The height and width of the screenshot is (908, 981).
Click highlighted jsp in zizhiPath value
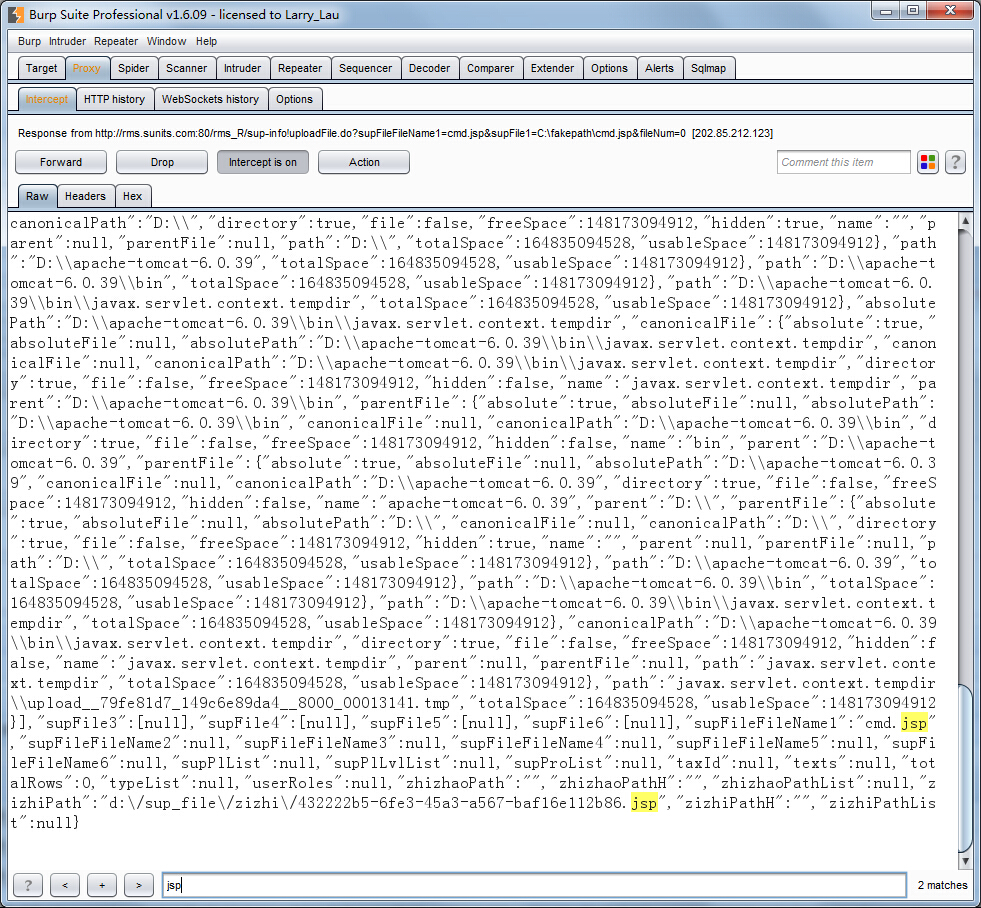644,803
